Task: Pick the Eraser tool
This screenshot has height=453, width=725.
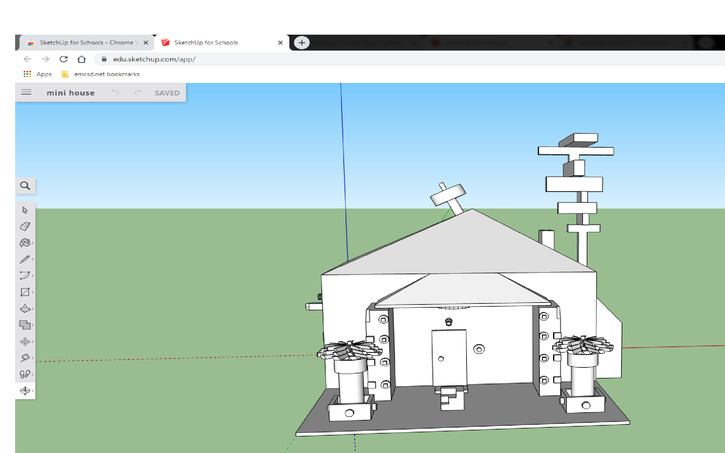Action: [x=26, y=227]
